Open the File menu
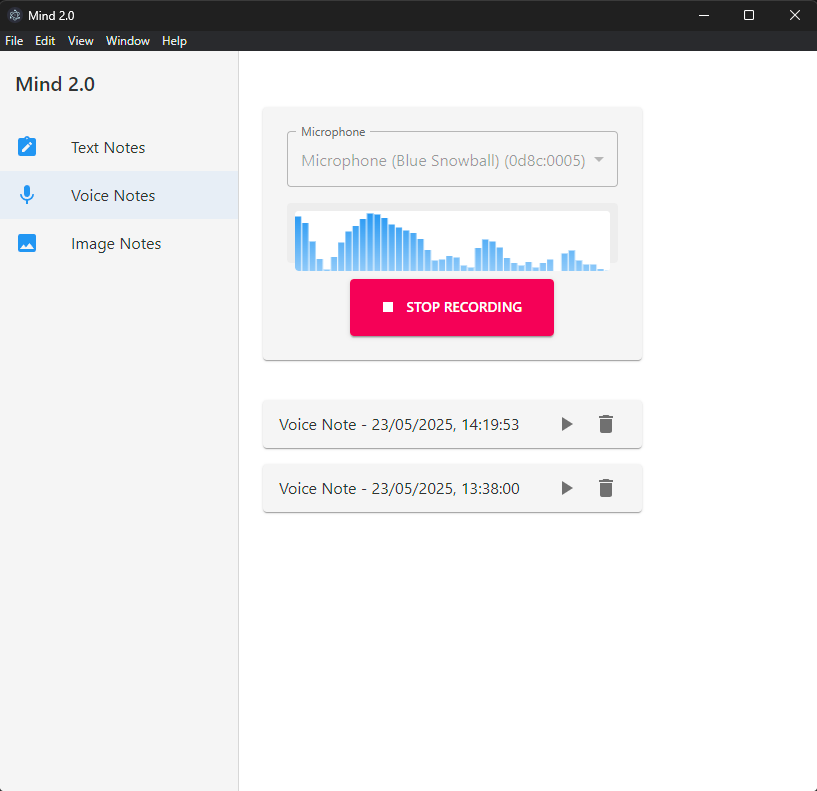817x791 pixels. [x=14, y=41]
